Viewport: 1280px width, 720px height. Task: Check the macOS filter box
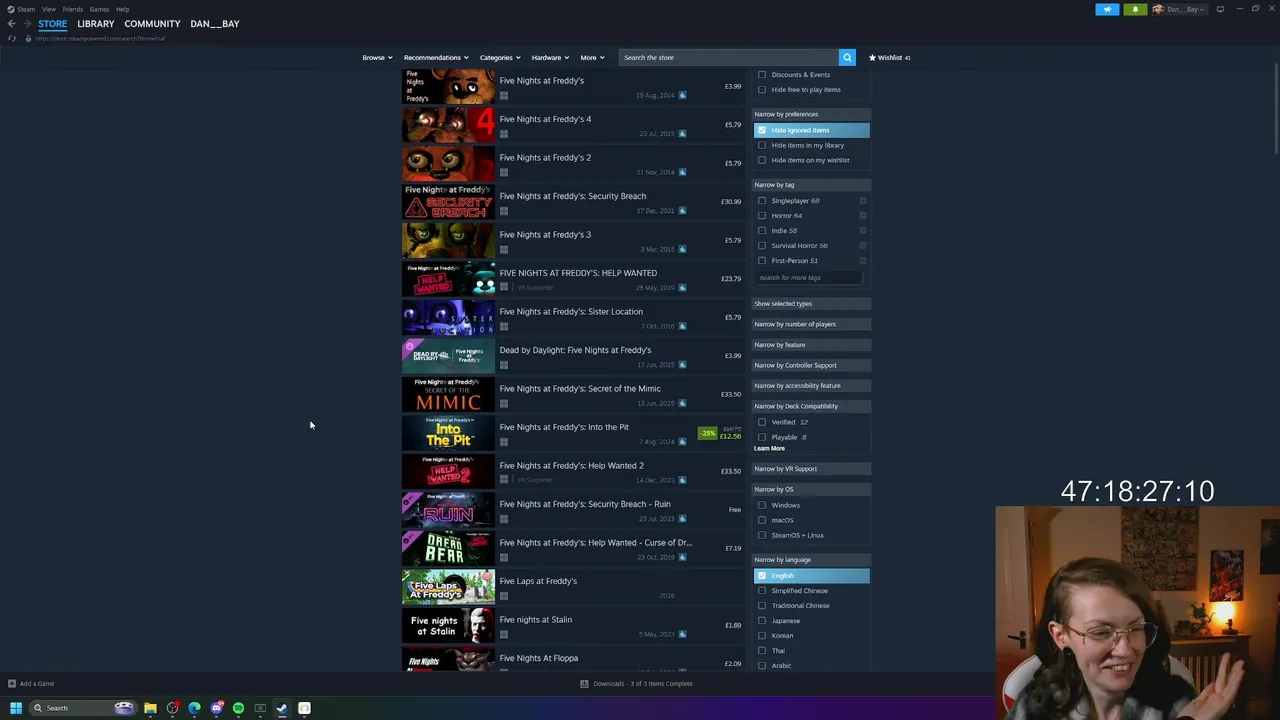pyautogui.click(x=762, y=520)
